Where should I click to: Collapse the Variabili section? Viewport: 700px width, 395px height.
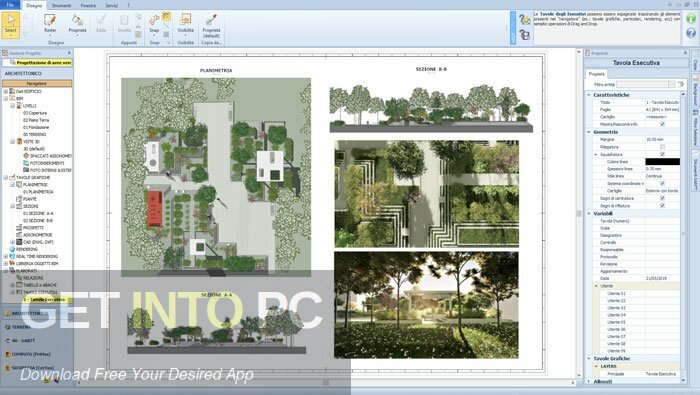click(x=589, y=214)
